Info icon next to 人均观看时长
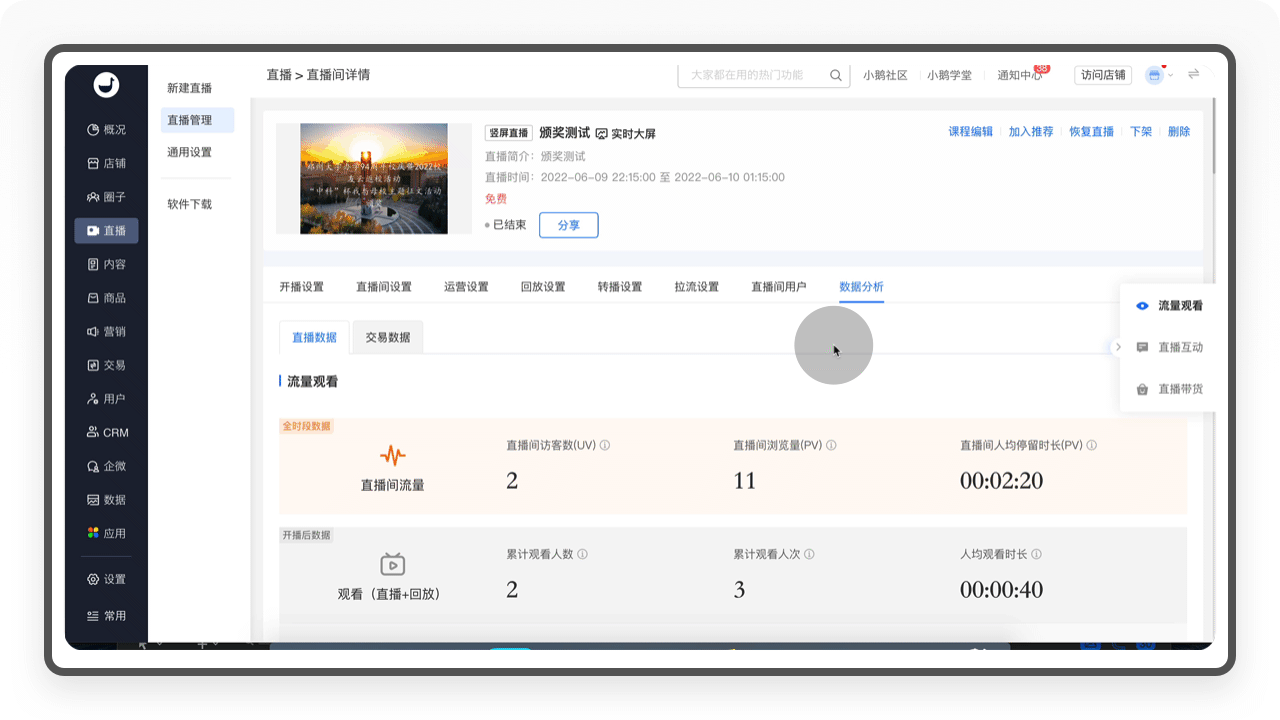 1036,554
